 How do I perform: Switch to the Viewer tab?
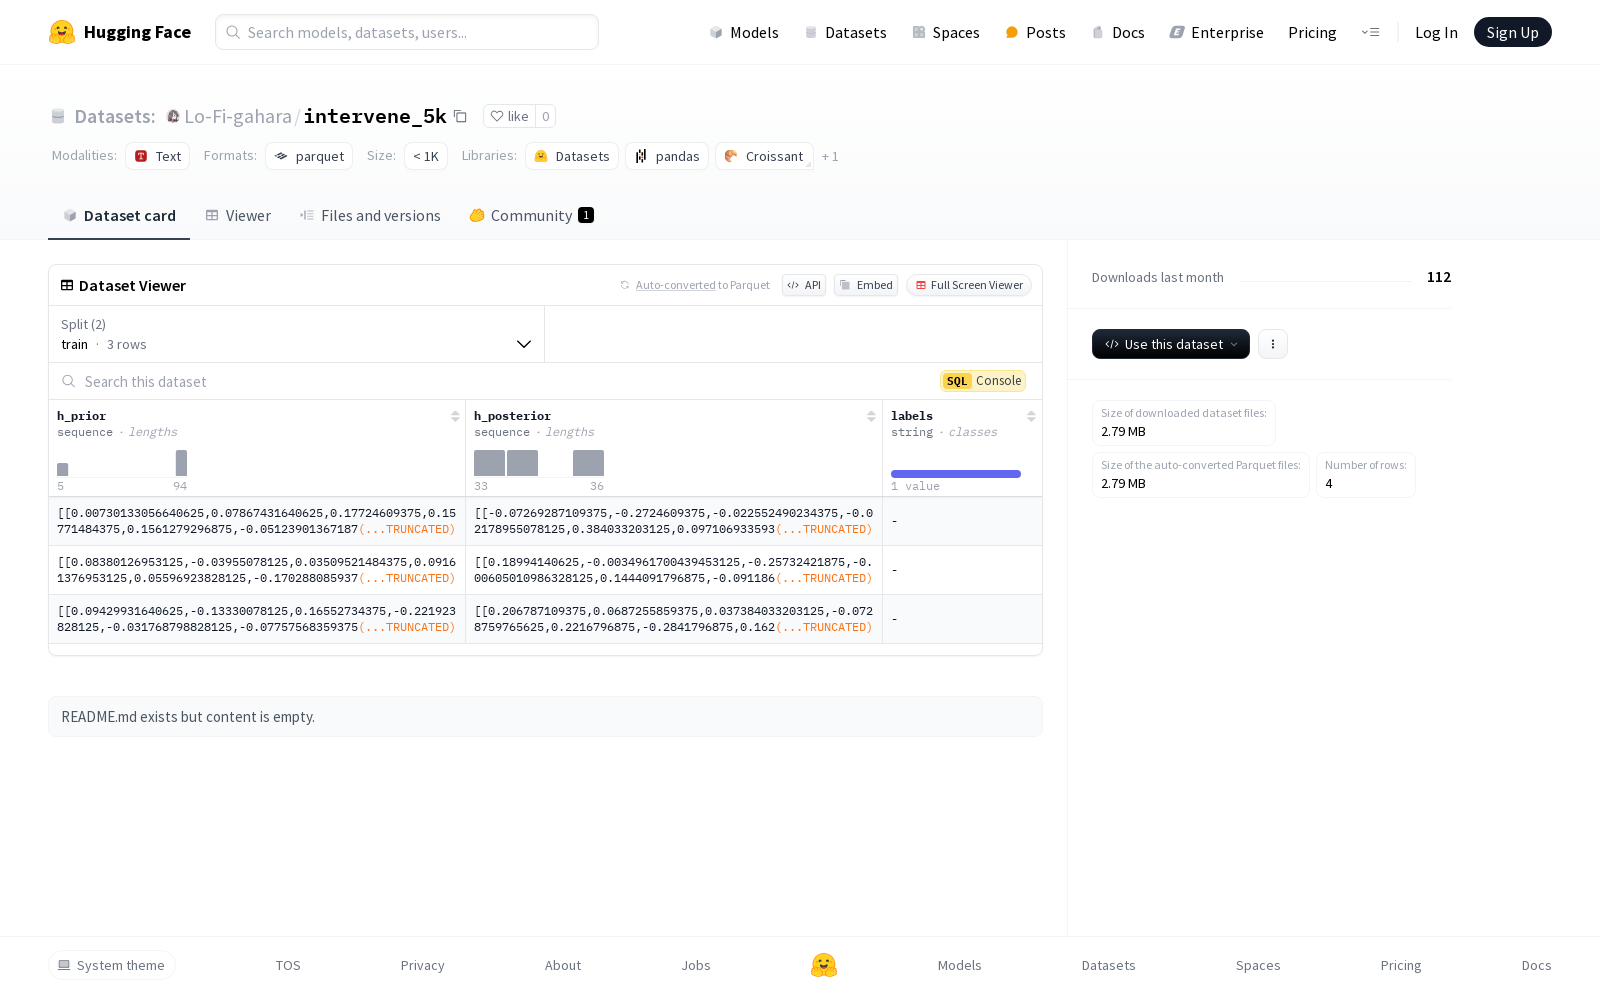click(238, 216)
